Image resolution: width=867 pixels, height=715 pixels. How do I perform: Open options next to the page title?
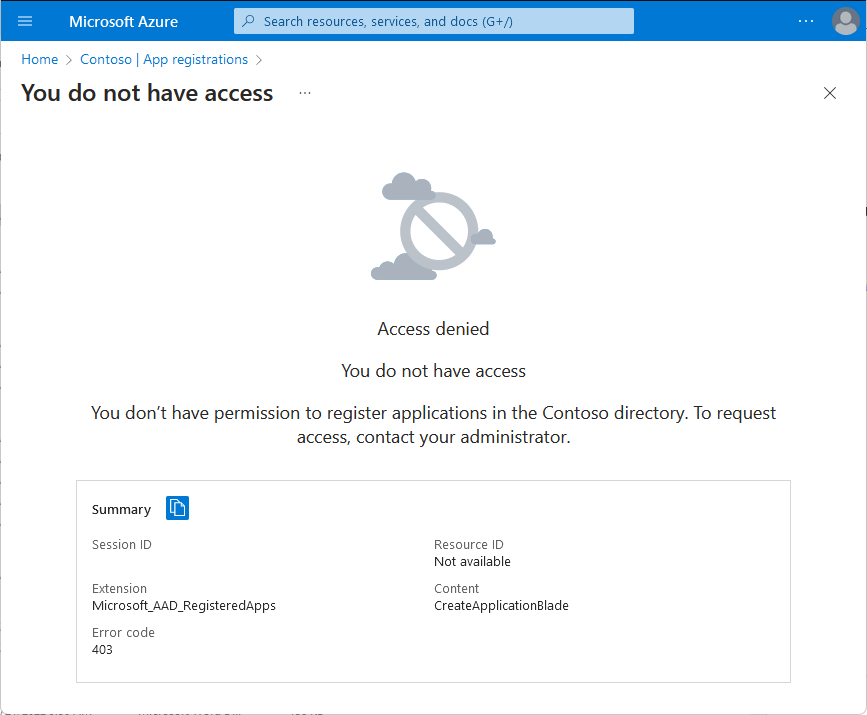point(305,93)
